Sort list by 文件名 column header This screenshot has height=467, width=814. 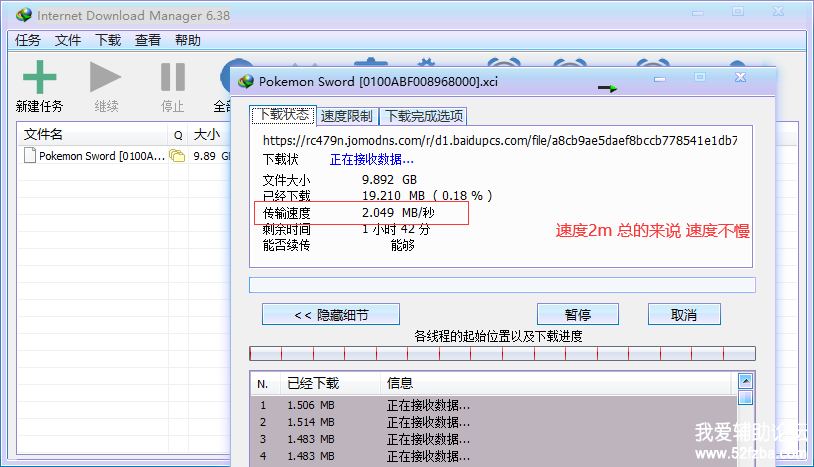click(x=92, y=134)
